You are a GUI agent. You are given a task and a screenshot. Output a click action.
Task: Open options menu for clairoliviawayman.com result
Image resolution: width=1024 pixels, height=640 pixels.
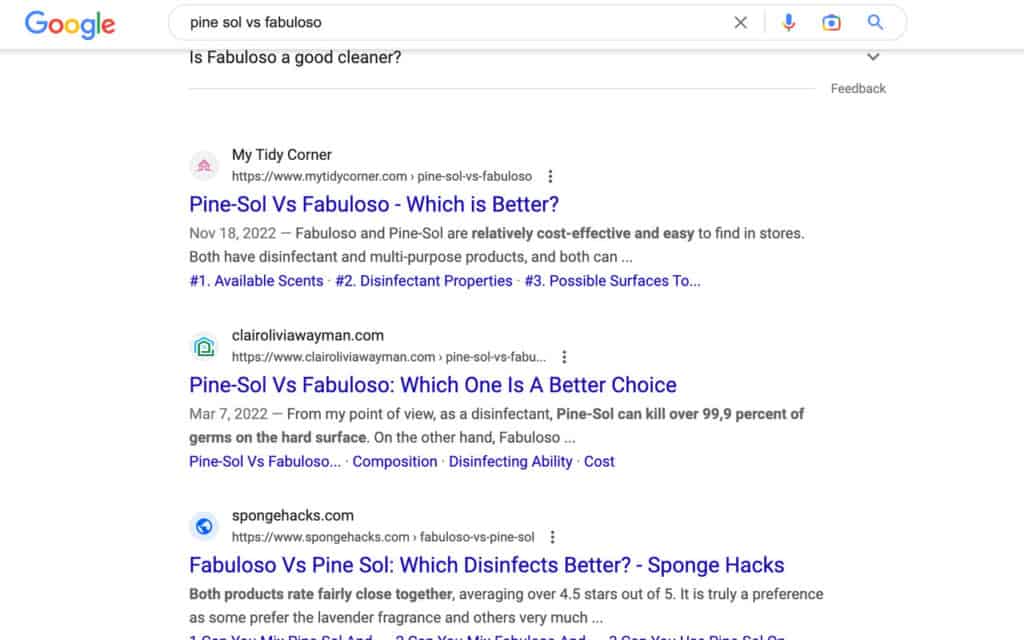564,357
